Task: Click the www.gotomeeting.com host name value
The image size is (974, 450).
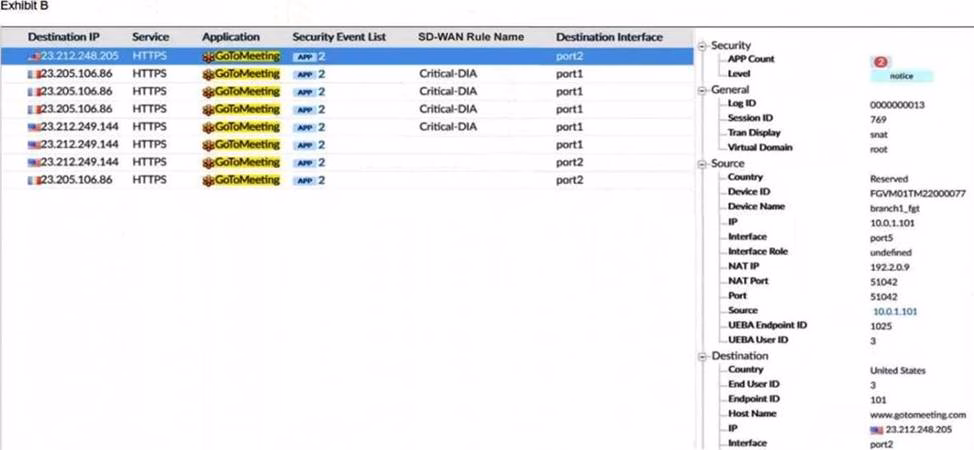Action: tap(917, 414)
